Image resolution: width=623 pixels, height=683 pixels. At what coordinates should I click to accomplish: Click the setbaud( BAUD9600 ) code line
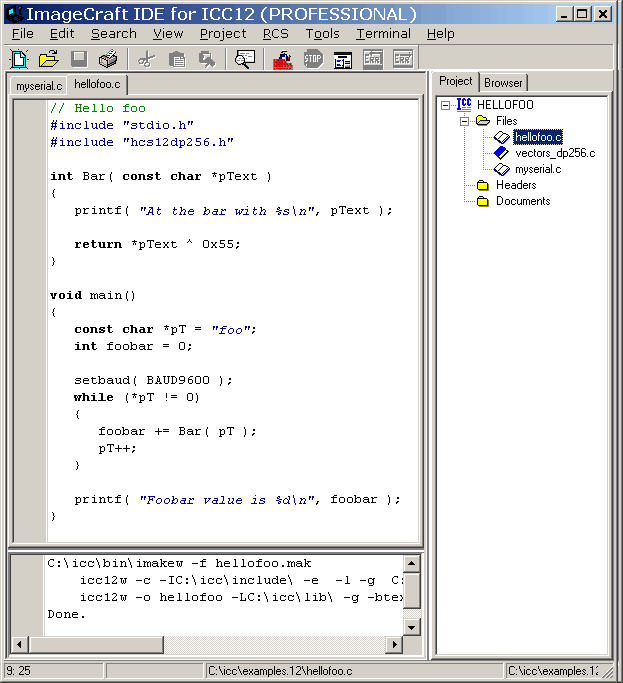pos(153,380)
